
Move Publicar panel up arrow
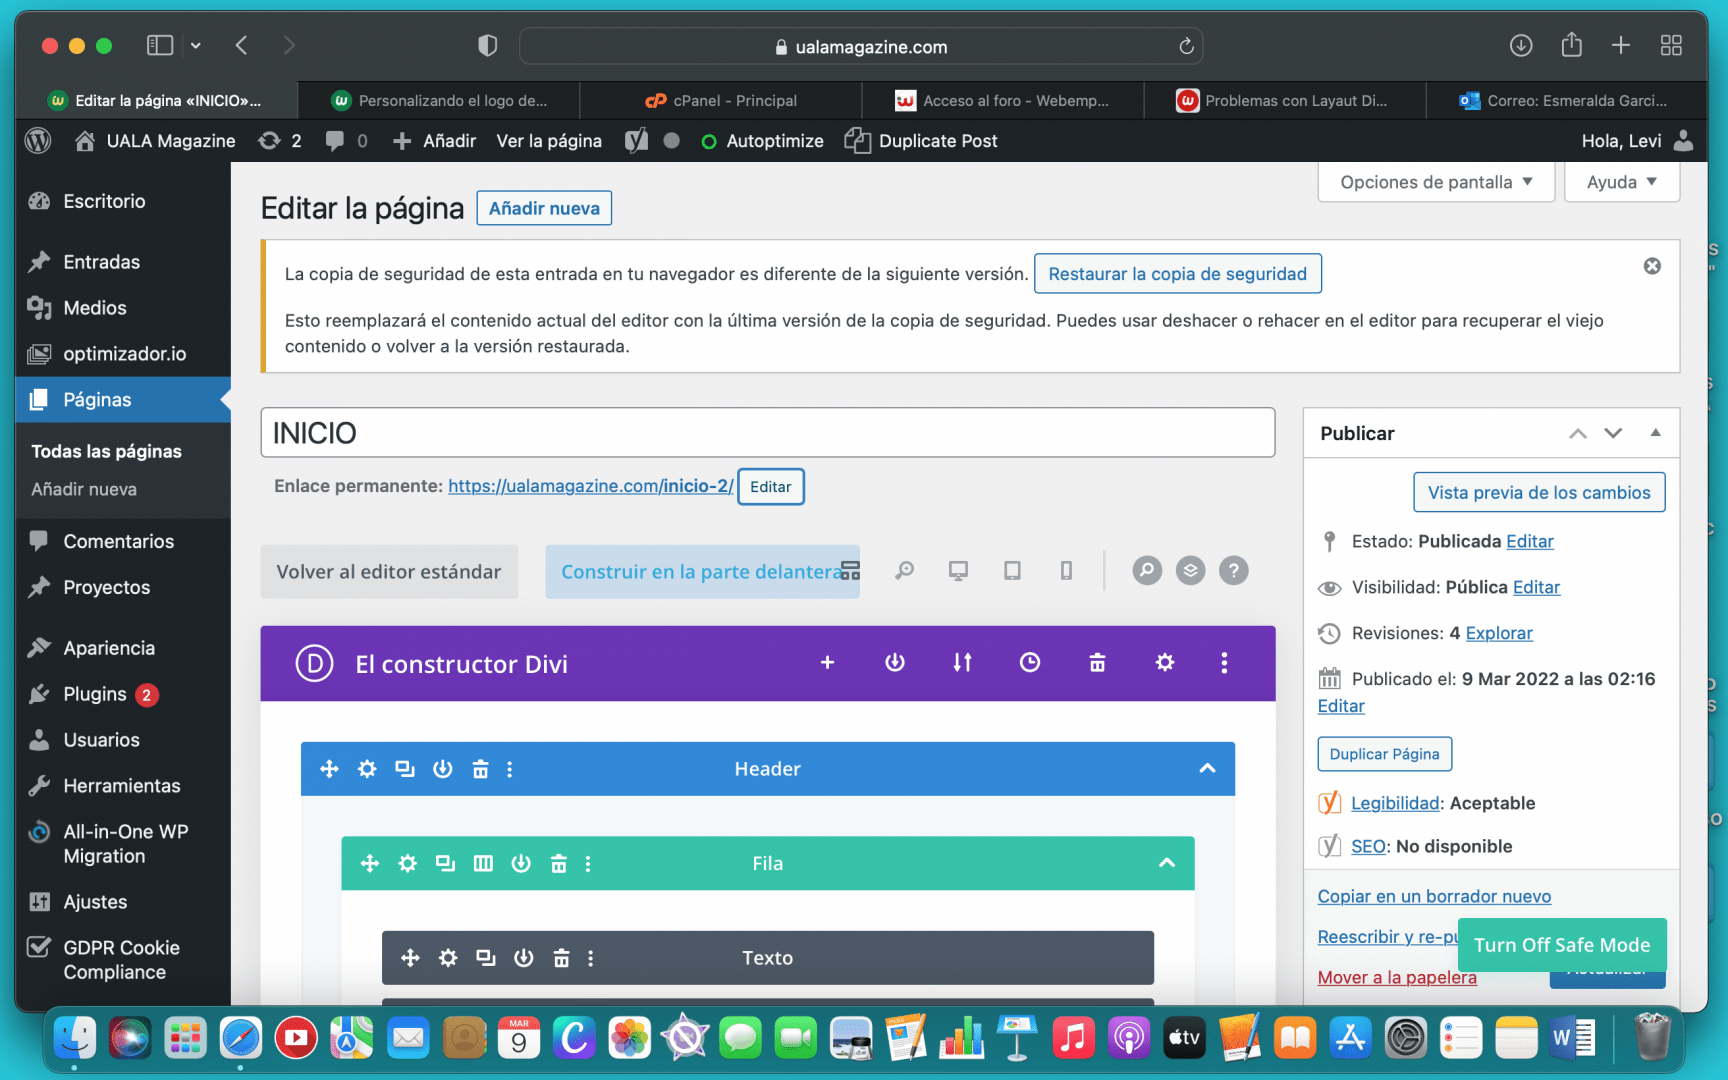tap(1578, 433)
